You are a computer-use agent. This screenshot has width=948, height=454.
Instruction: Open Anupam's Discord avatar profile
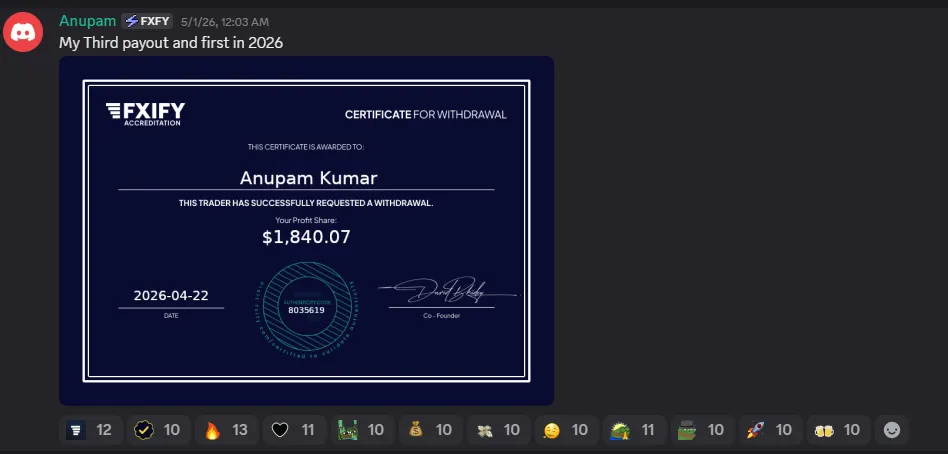(x=22, y=32)
